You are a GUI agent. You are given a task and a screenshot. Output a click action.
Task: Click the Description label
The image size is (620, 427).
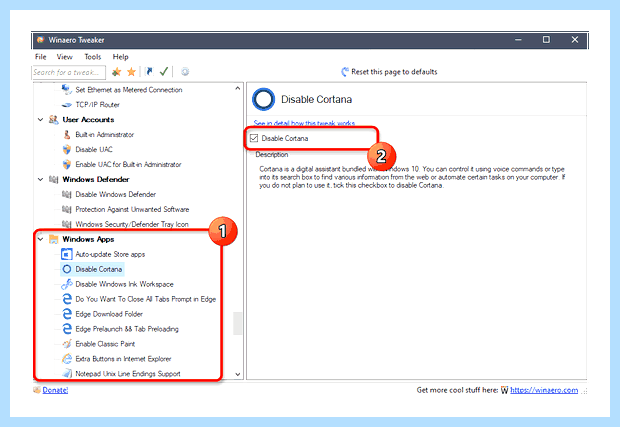pos(272,155)
